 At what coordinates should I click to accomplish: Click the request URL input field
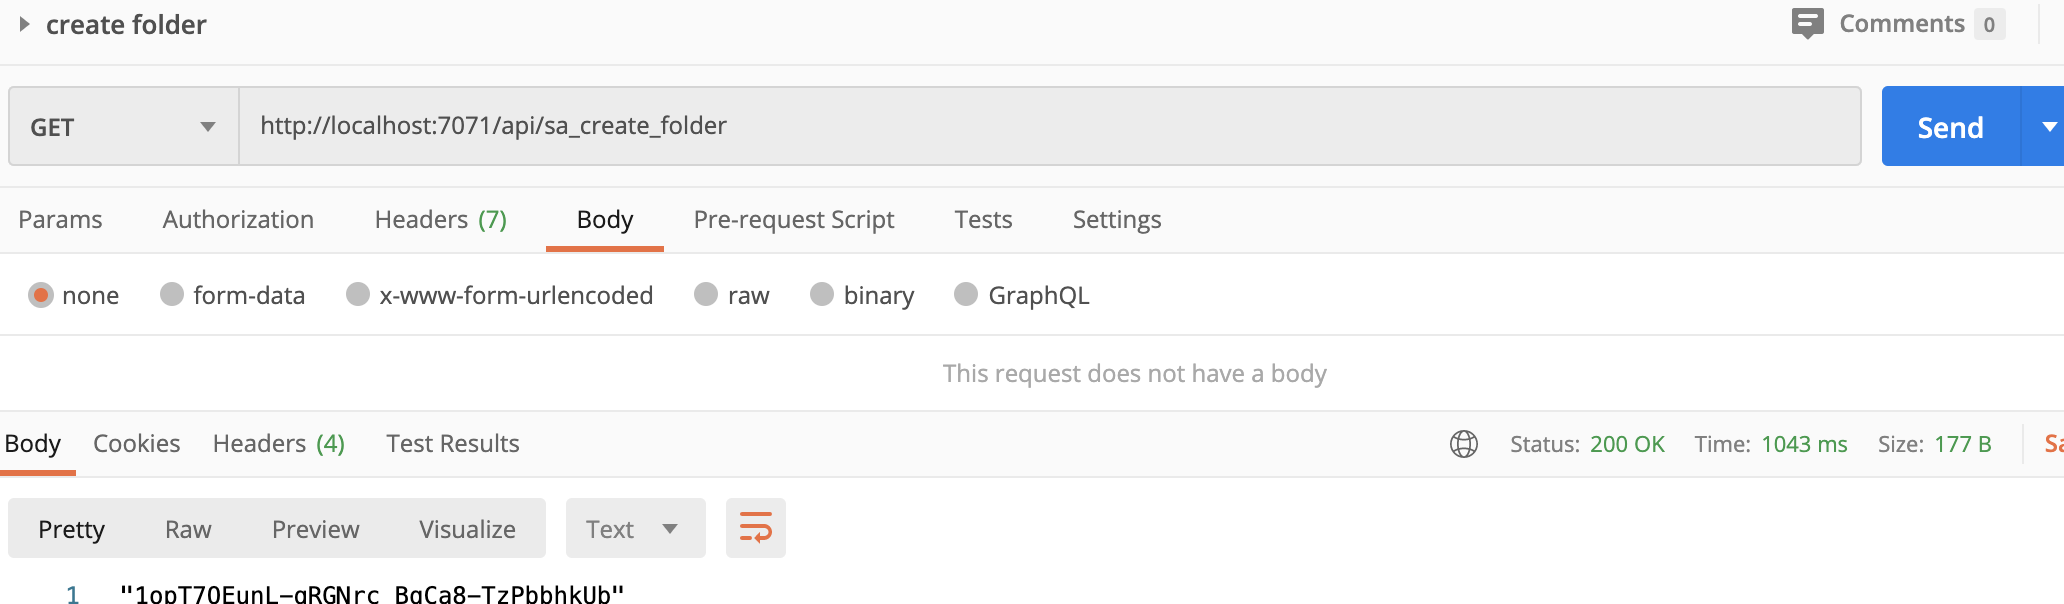tap(1050, 126)
